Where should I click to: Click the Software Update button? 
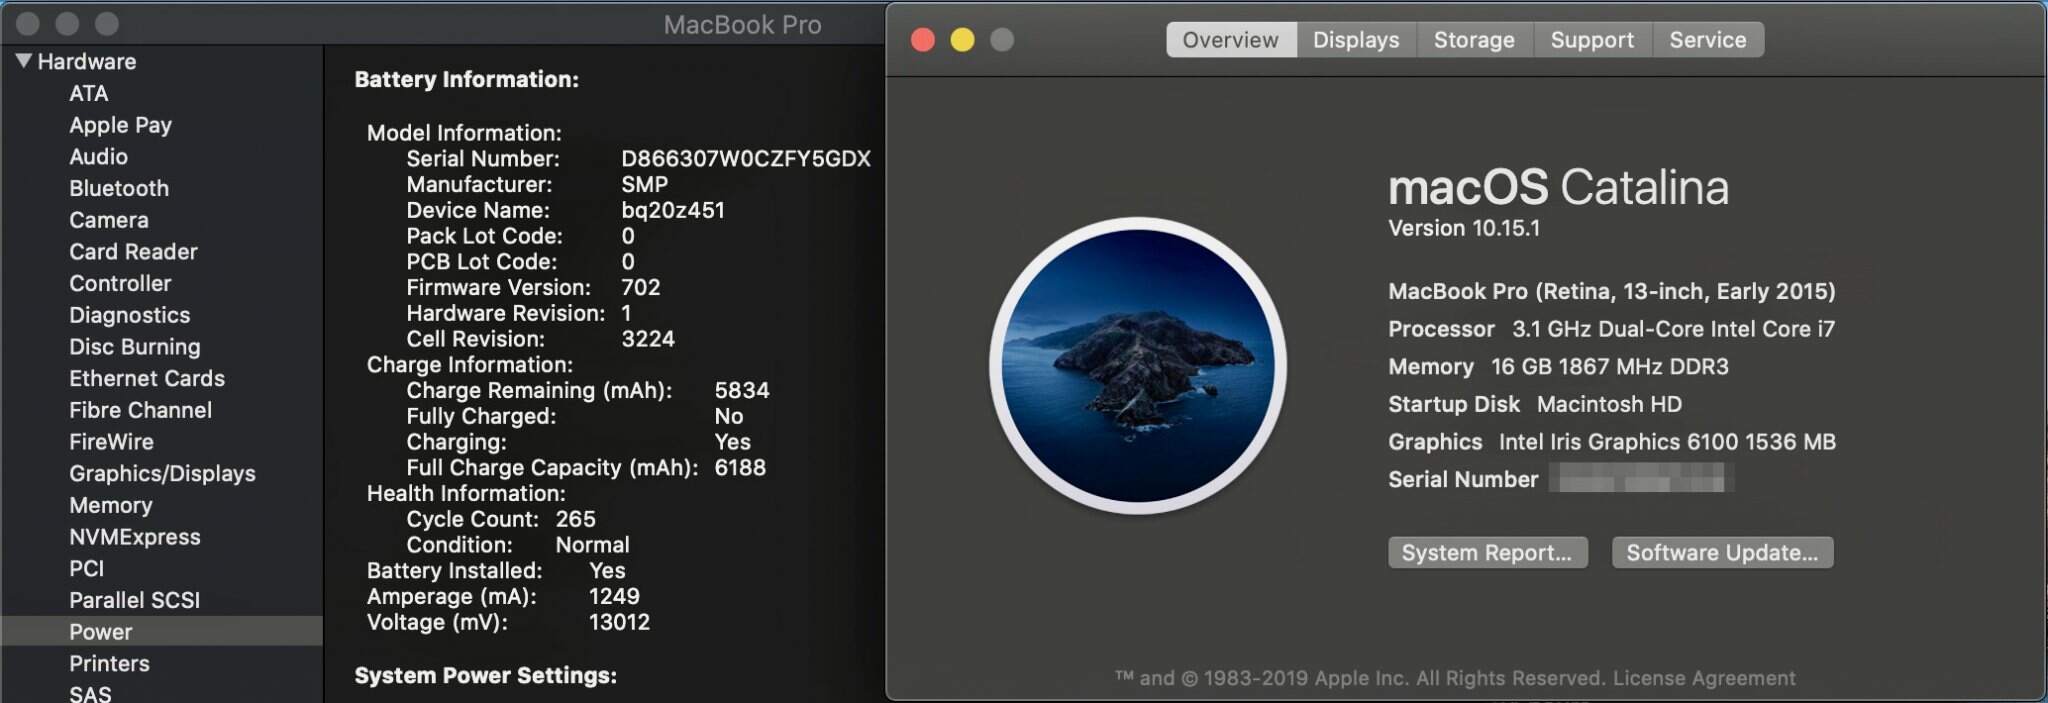point(1721,553)
